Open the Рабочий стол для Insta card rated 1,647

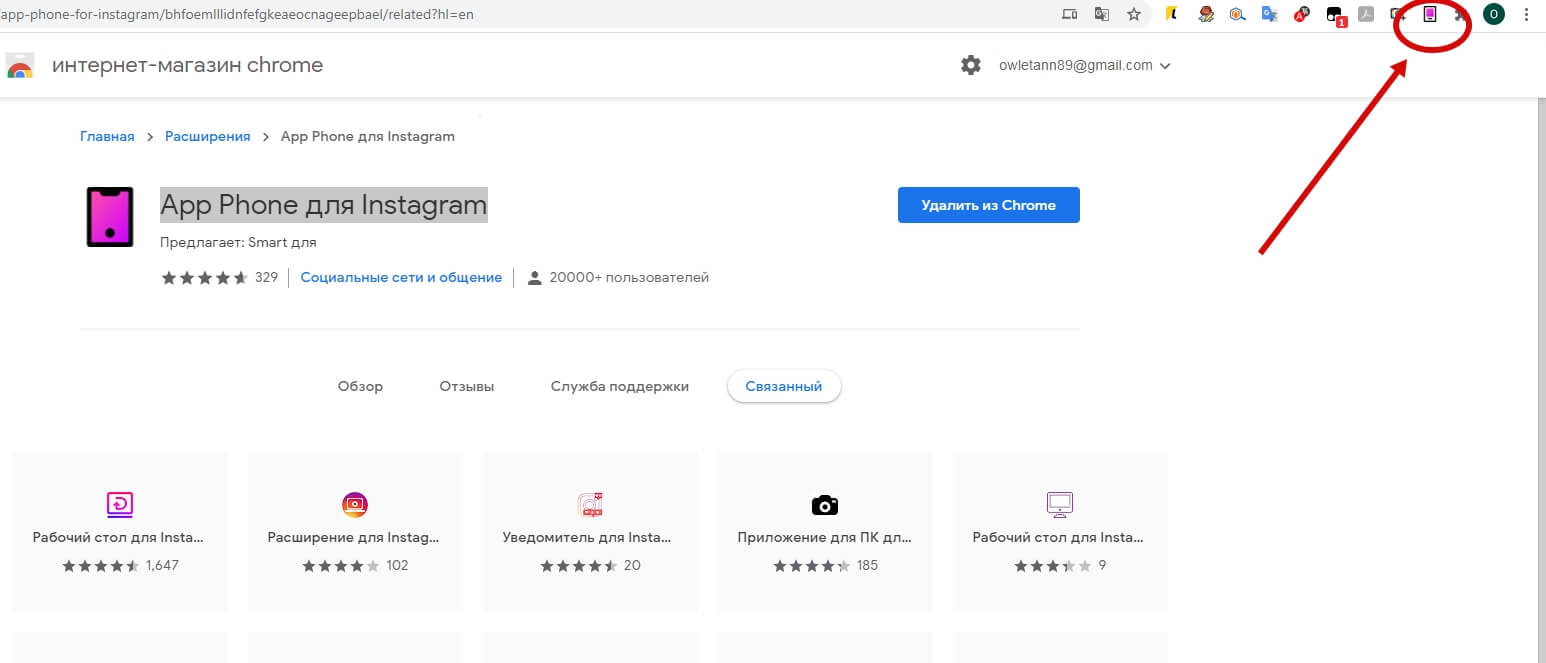(120, 531)
